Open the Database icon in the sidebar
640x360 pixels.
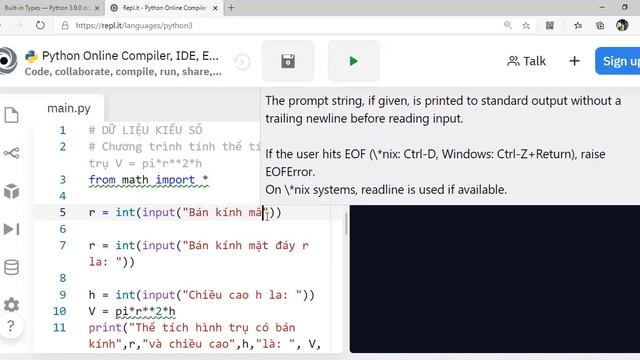pyautogui.click(x=11, y=267)
